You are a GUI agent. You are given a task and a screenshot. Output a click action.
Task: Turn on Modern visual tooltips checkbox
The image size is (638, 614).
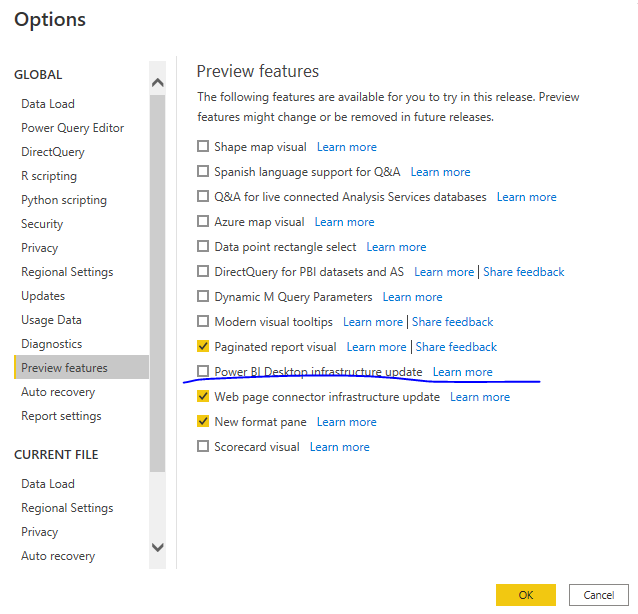(203, 321)
